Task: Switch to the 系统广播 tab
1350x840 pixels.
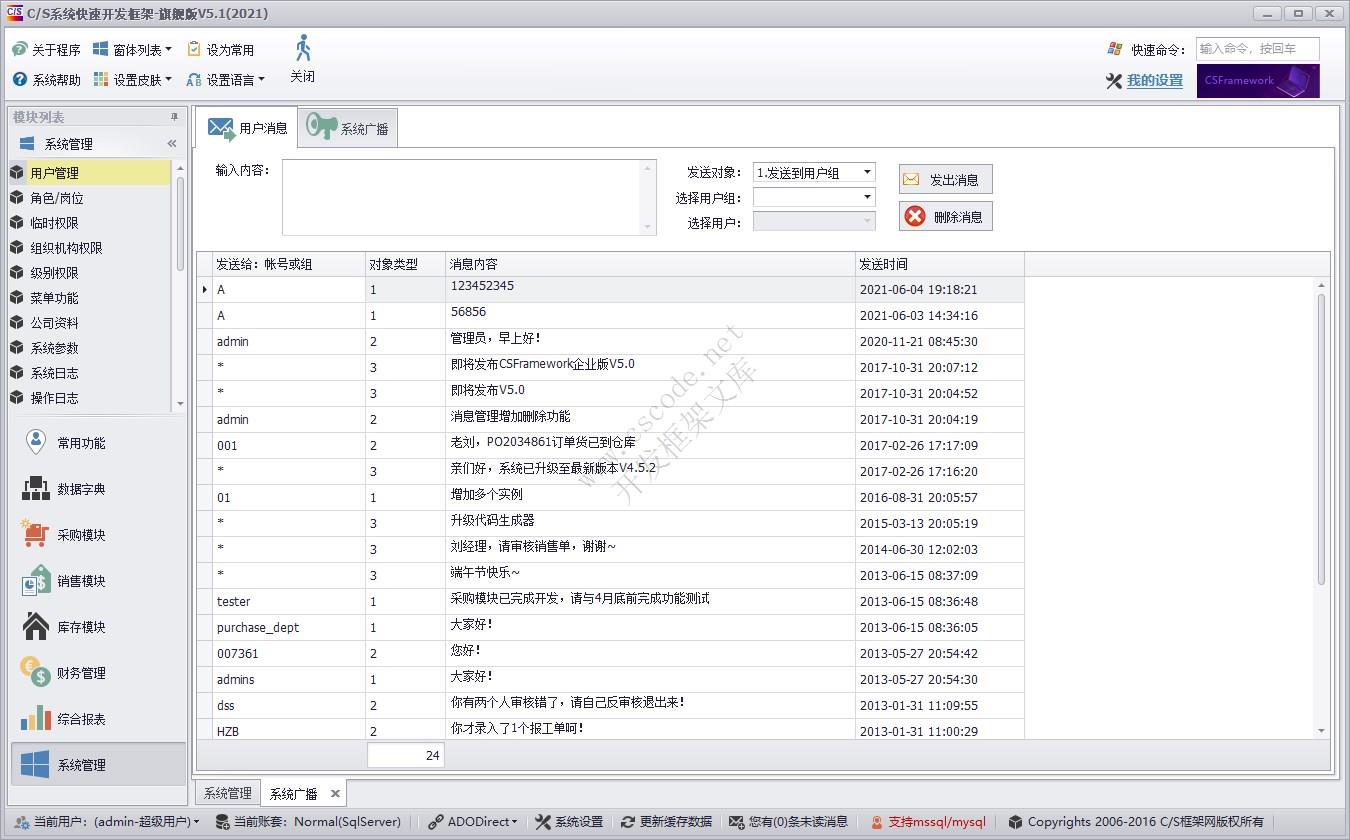Action: point(348,127)
